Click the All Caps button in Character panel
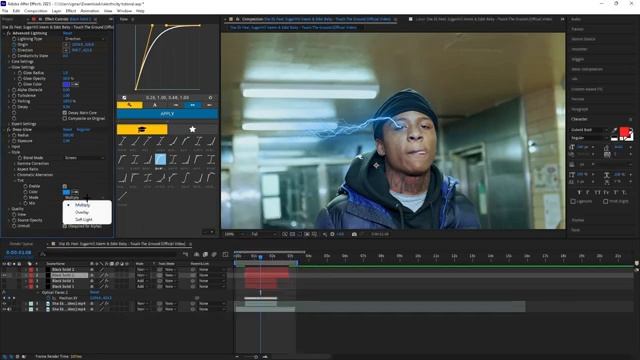Viewport: 640px width, 360px height. tap(598, 192)
